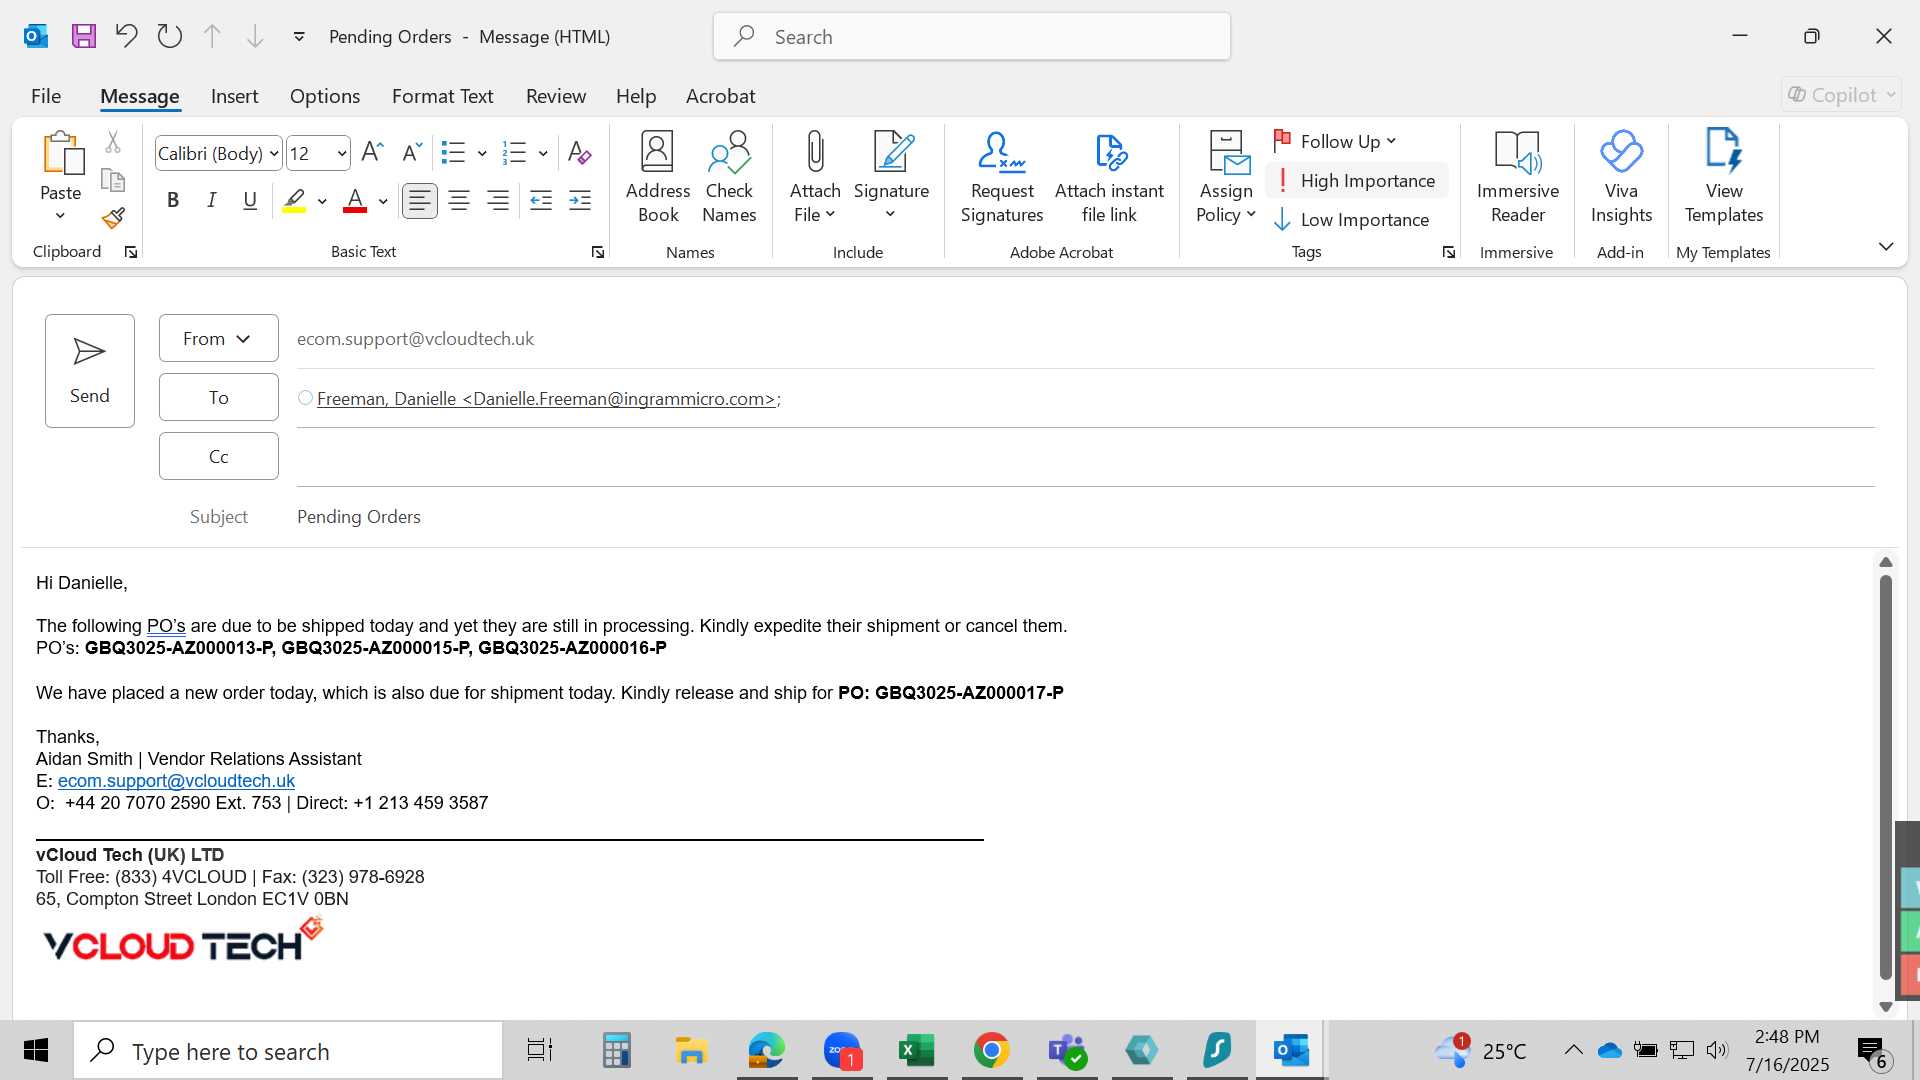Click ecom.support@vcloudtech.uk signature link
The height and width of the screenshot is (1080, 1920).
pyautogui.click(x=176, y=781)
